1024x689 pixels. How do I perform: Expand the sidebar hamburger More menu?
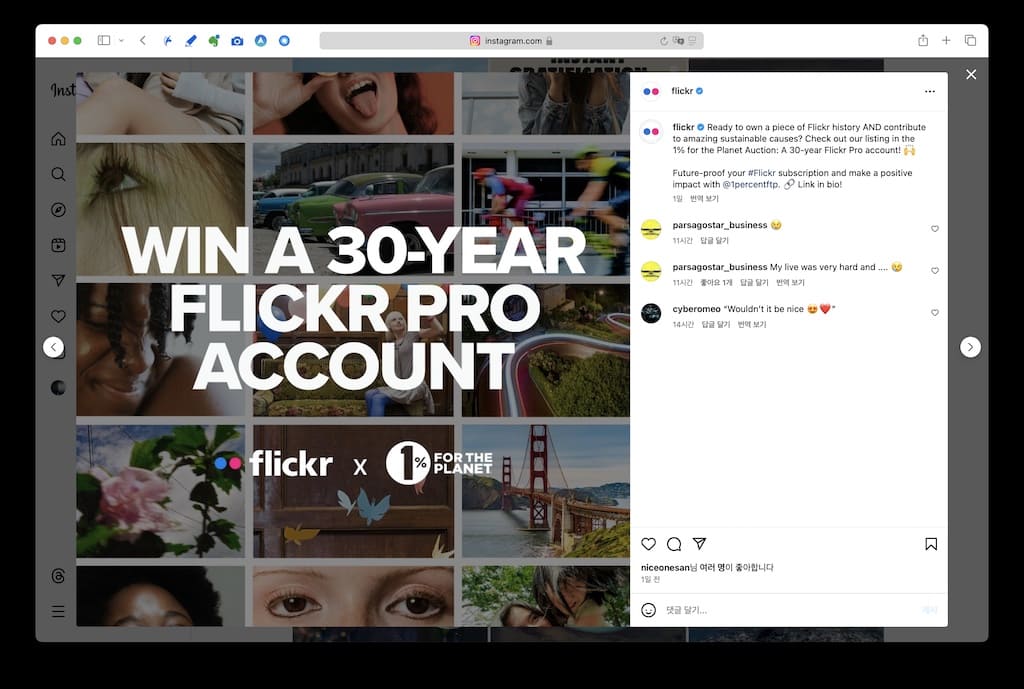point(58,611)
